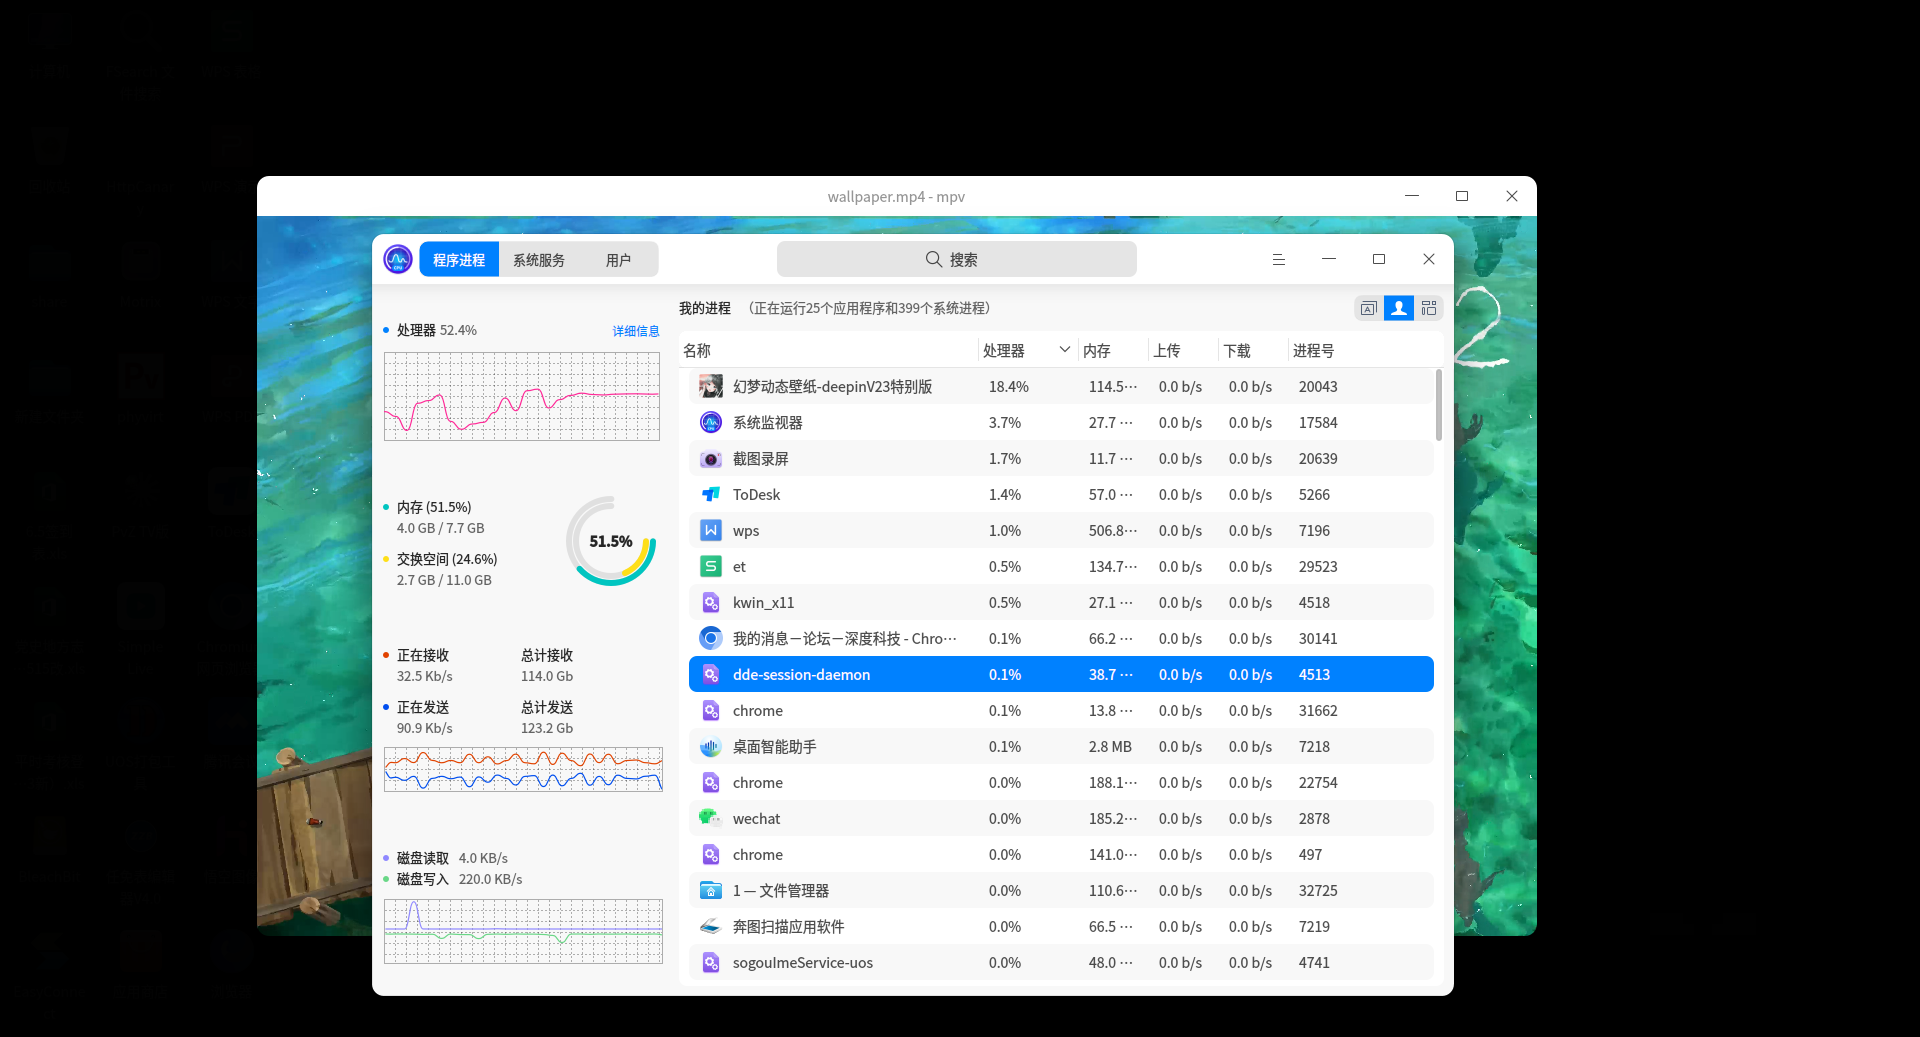Click the wechat process icon
Viewport: 1920px width, 1037px height.
711,818
